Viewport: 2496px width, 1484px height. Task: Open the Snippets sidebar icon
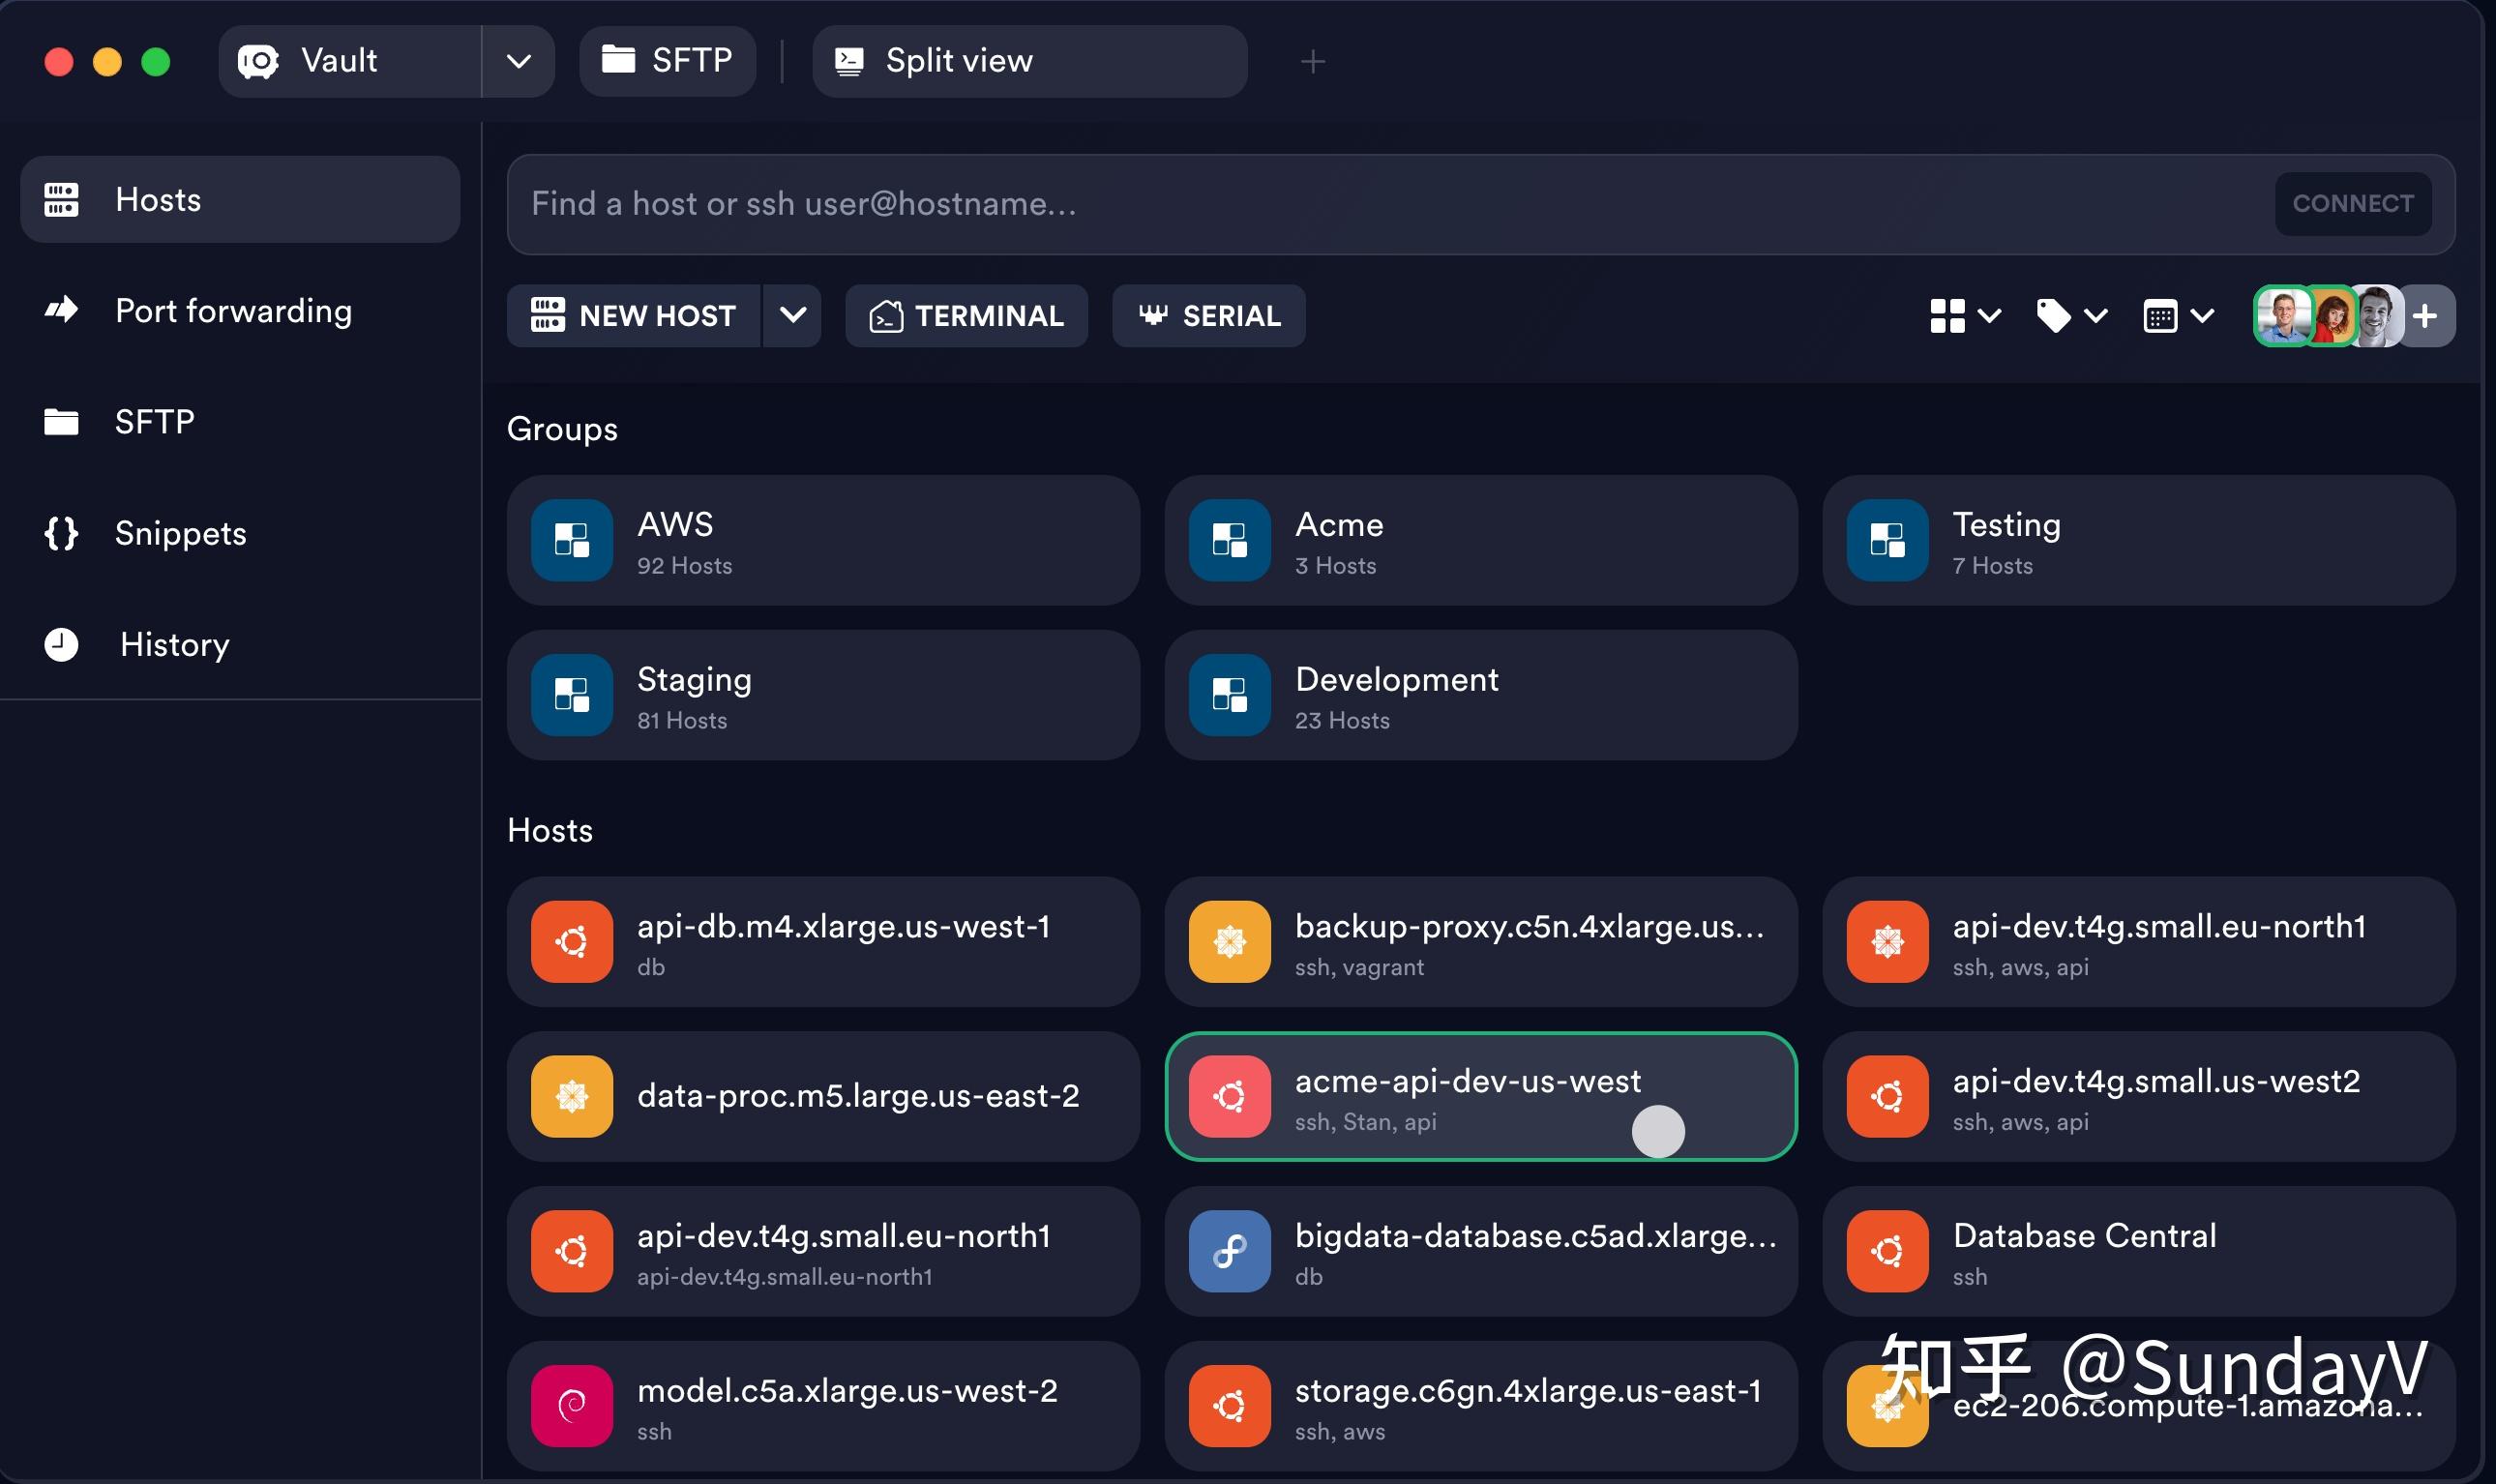(61, 533)
